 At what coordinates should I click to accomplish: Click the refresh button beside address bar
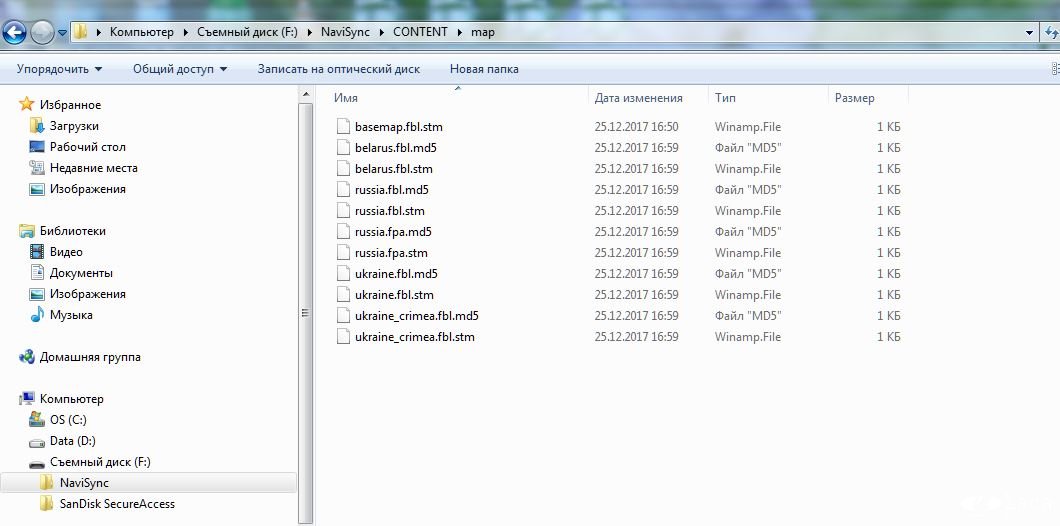pos(1051,32)
